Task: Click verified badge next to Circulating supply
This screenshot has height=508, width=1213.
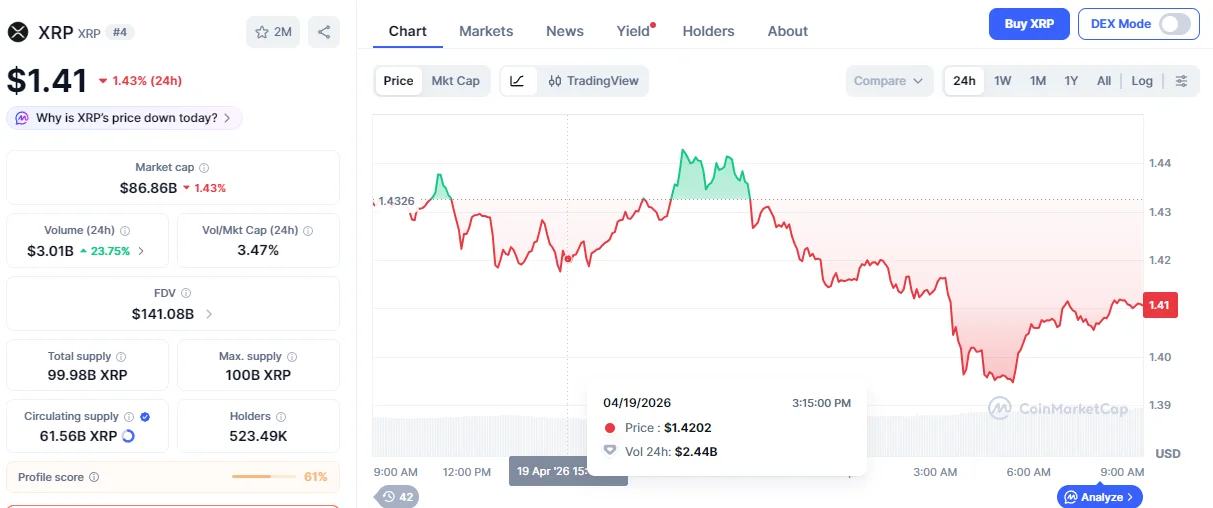Action: pyautogui.click(x=146, y=416)
